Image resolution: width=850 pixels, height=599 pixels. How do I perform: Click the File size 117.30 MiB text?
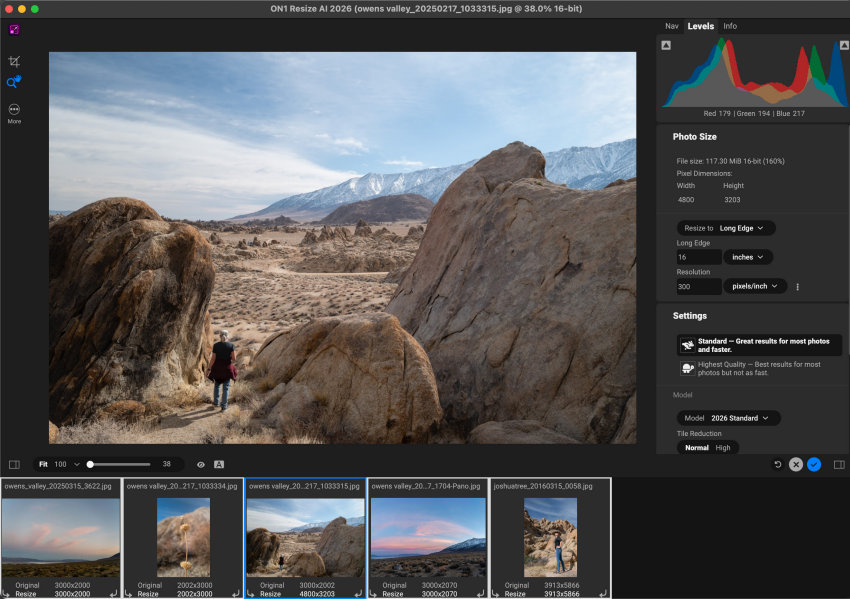click(x=730, y=161)
